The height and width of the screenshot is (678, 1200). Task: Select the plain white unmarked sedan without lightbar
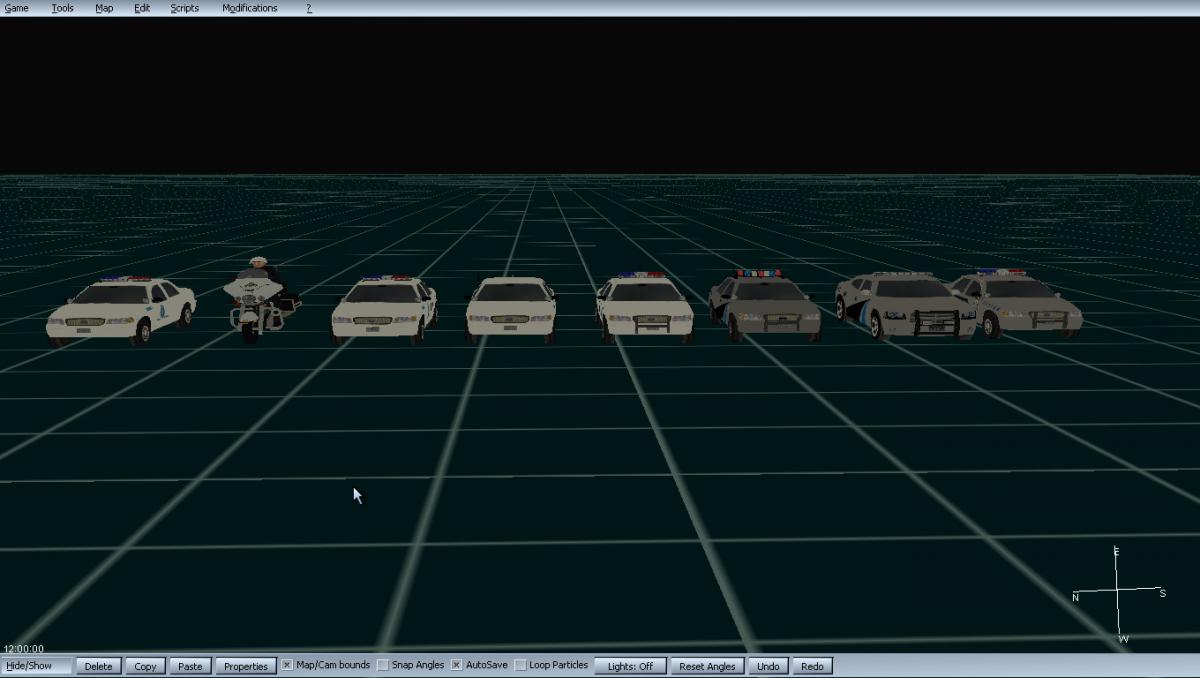point(510,310)
